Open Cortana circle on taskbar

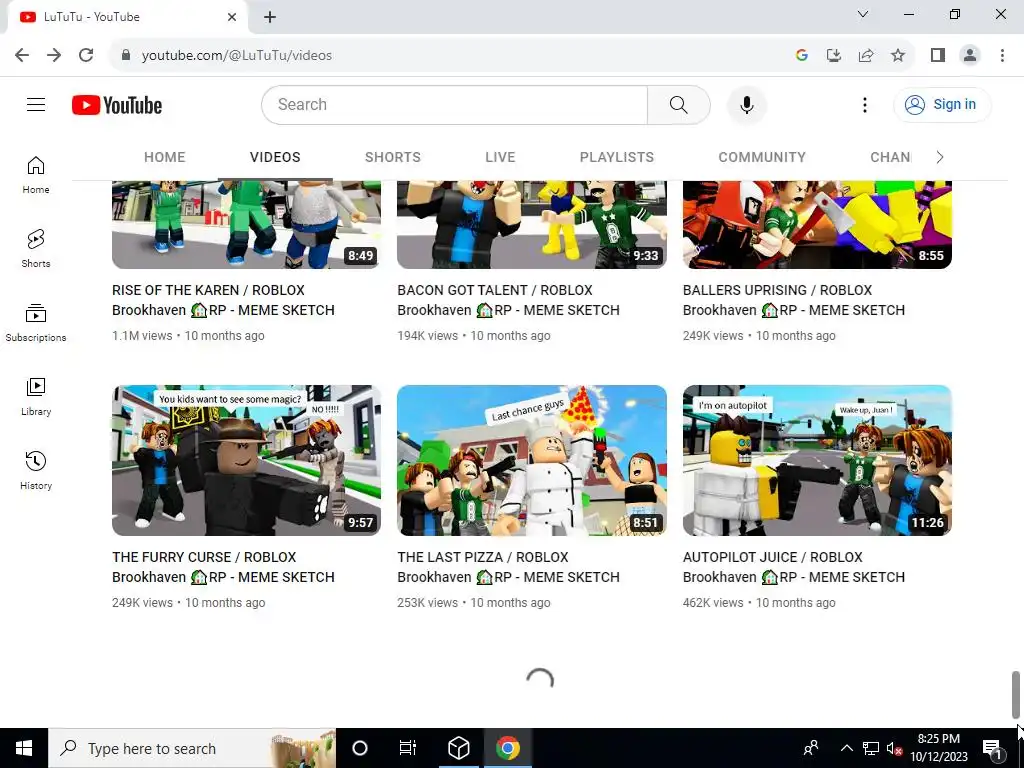click(x=360, y=748)
